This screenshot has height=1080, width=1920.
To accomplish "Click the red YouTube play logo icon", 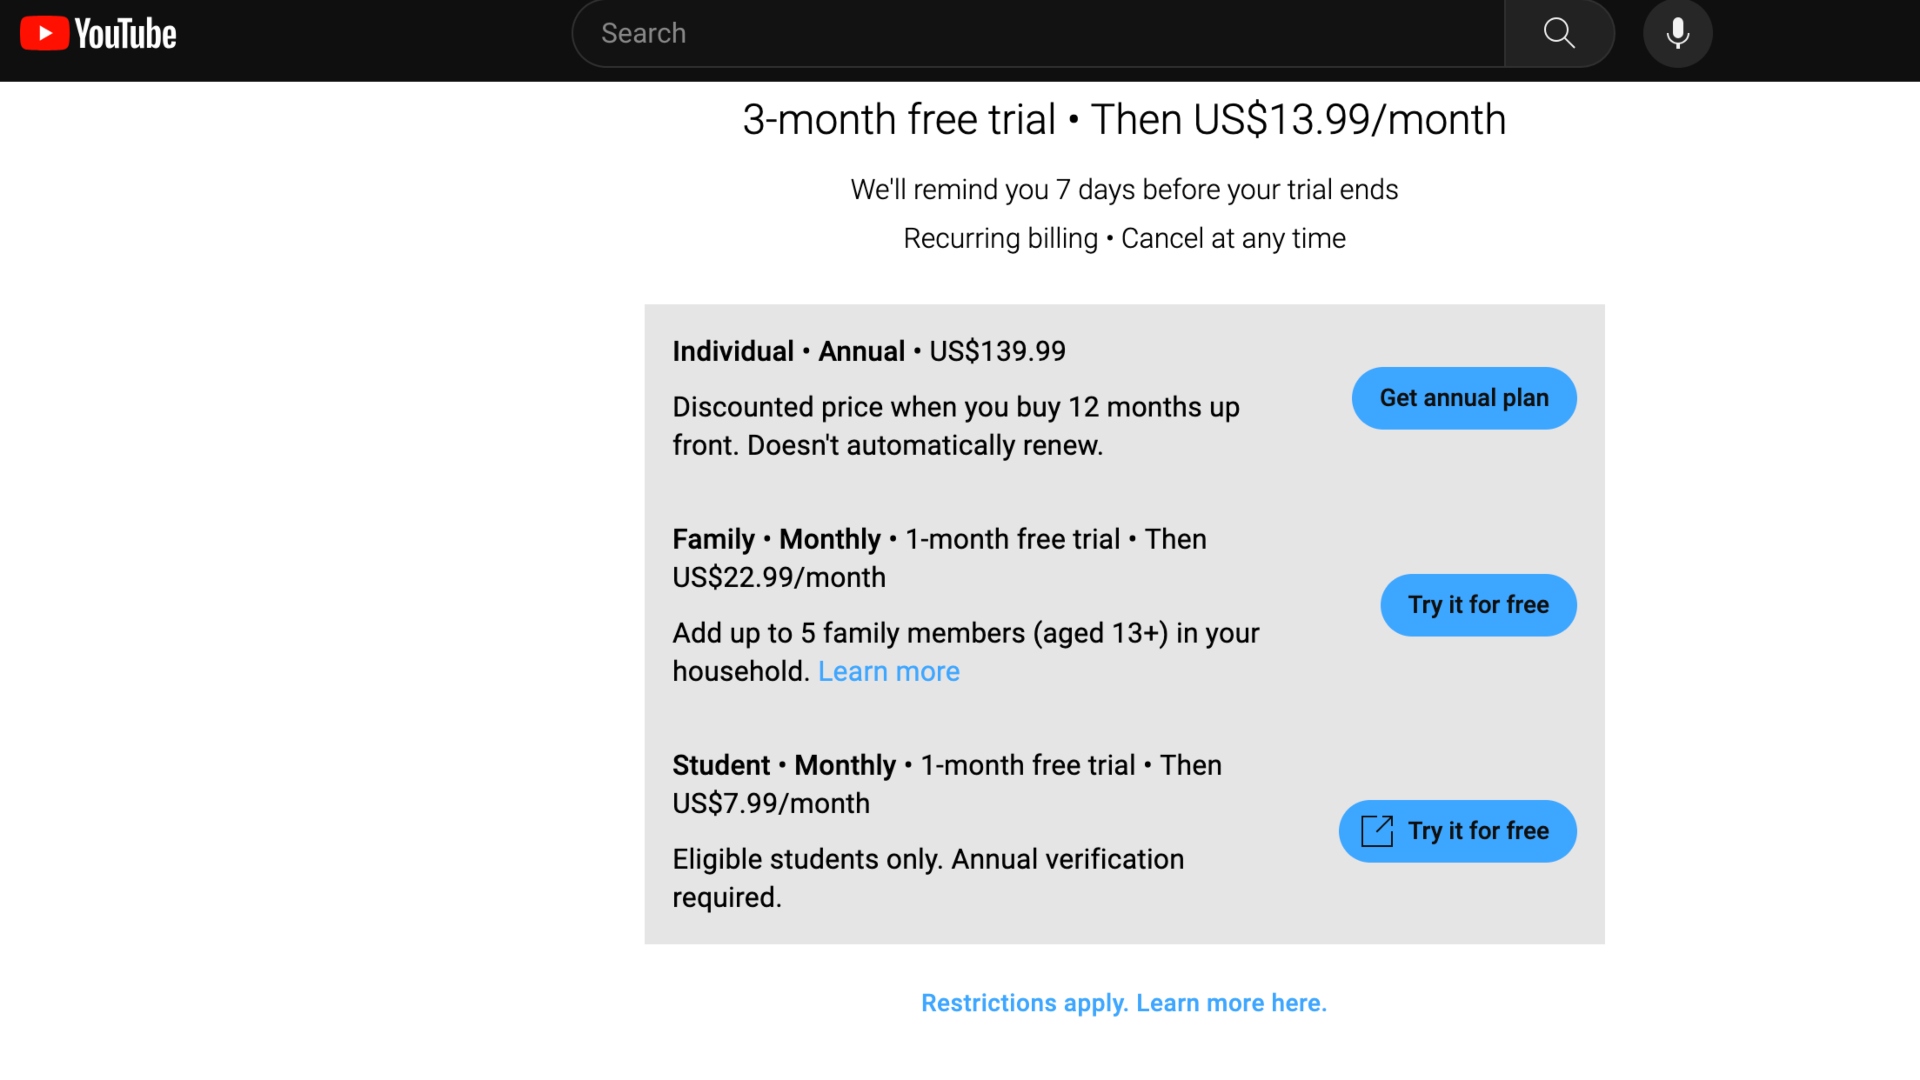I will (x=44, y=33).
